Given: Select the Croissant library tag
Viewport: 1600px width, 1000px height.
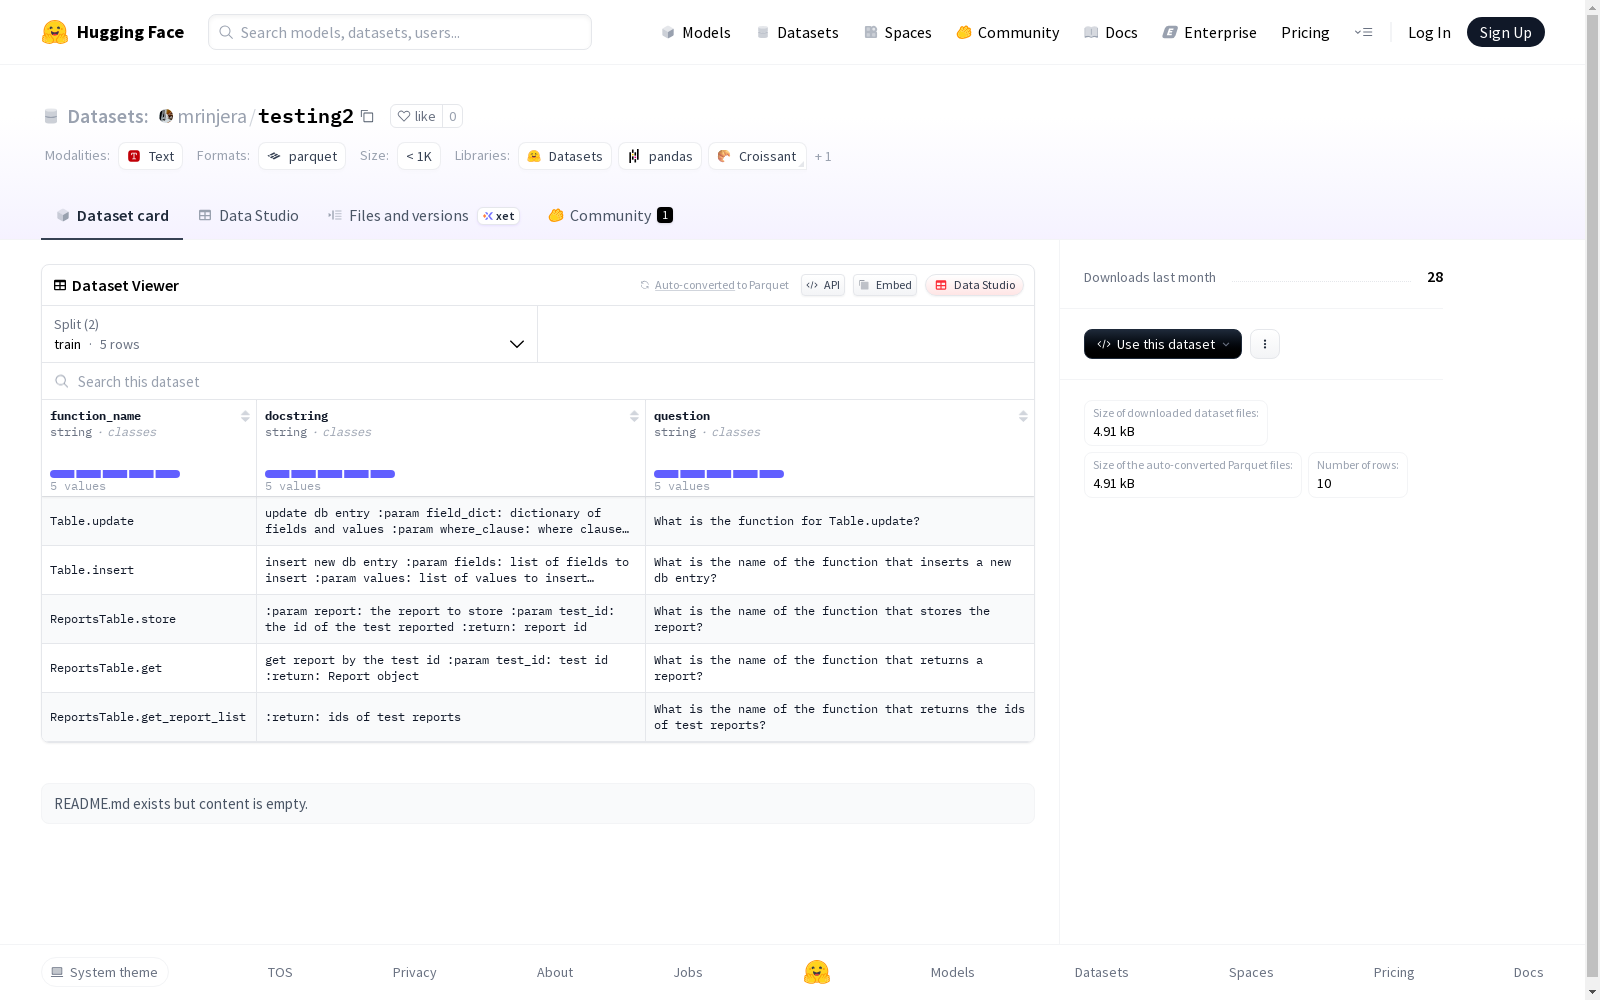Looking at the screenshot, I should [x=757, y=156].
